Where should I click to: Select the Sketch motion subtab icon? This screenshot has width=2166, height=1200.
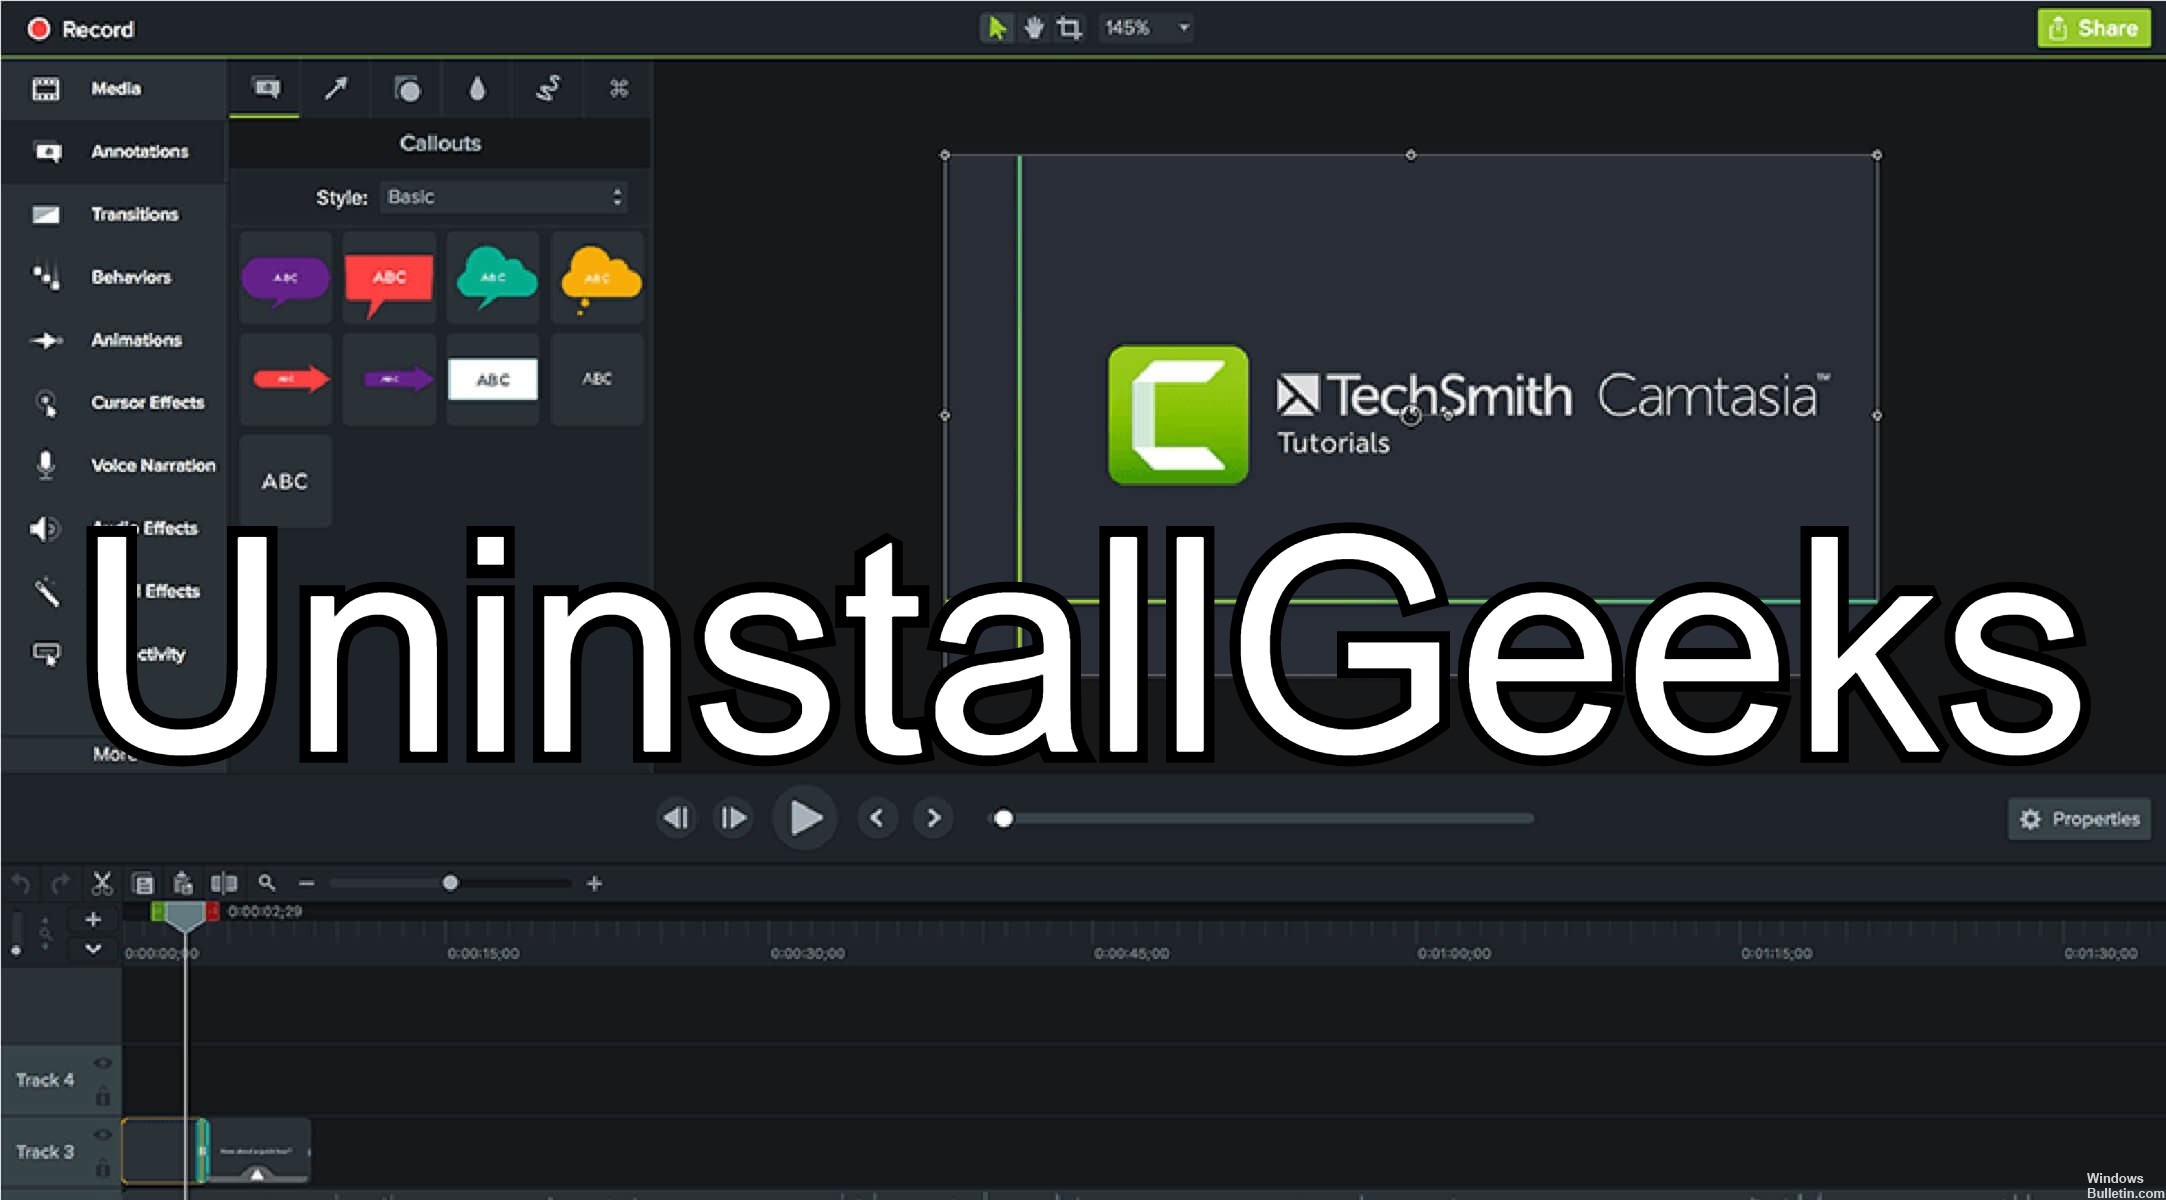pos(547,89)
